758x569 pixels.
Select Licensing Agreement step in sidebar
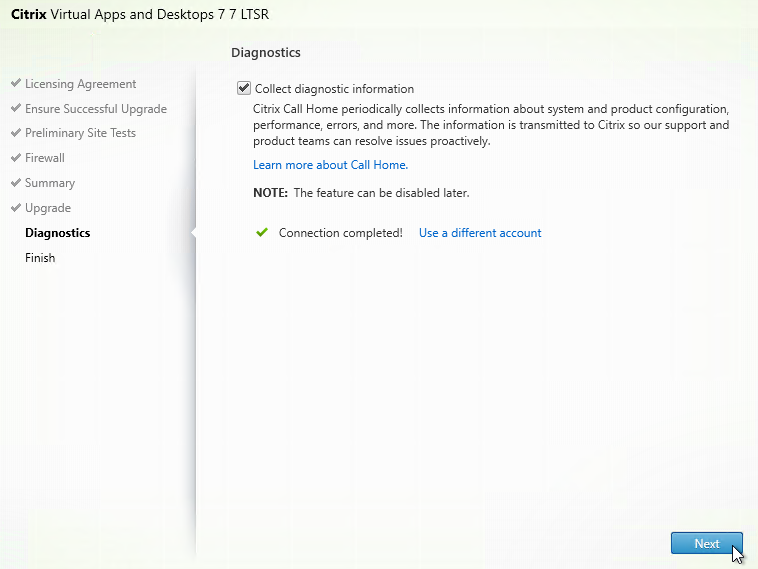pyautogui.click(x=80, y=84)
